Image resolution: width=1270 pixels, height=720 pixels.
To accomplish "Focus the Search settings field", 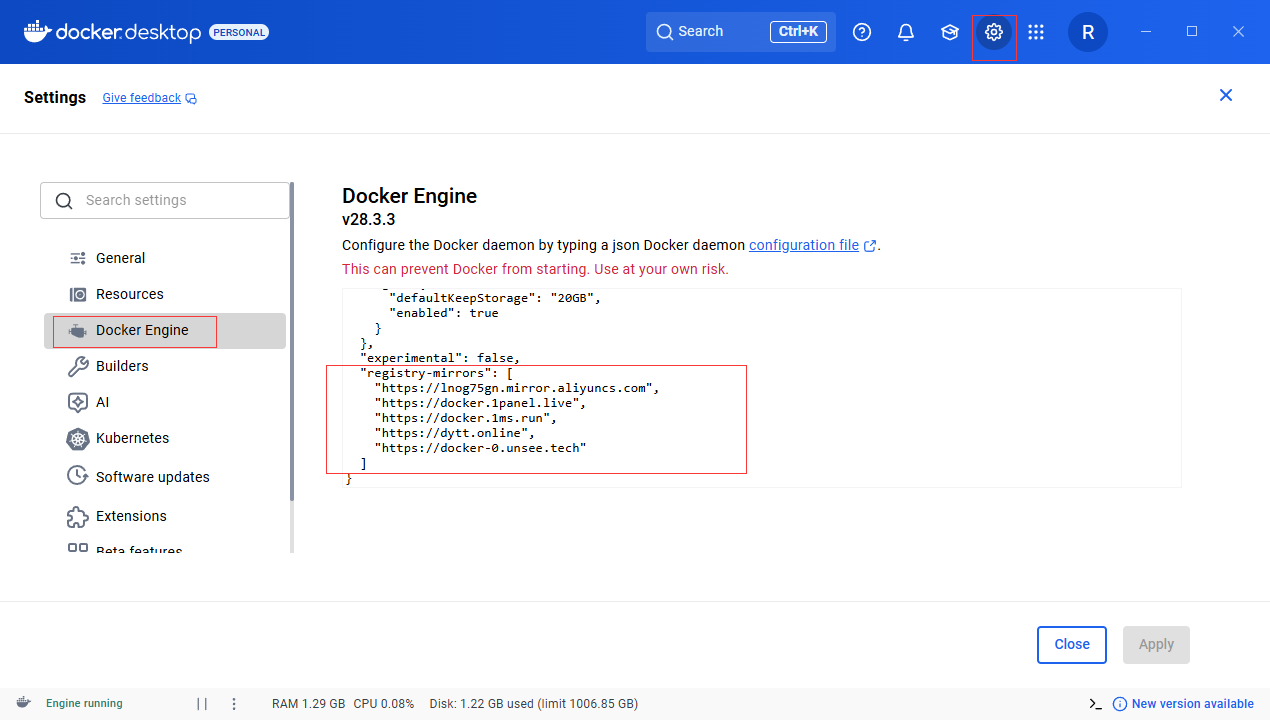I will 165,200.
